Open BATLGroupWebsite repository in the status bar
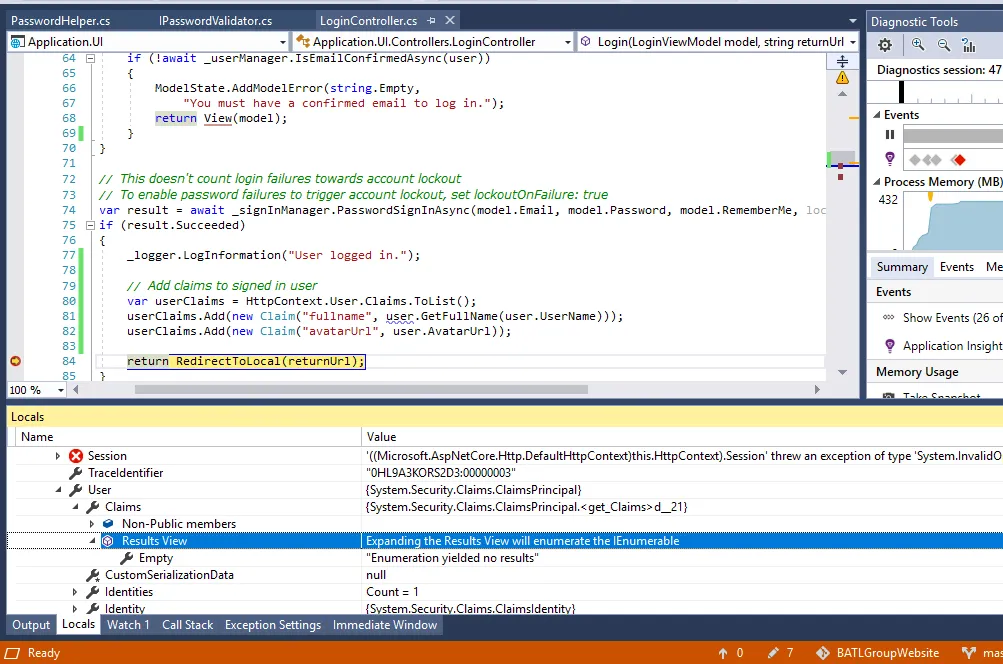The image size is (1003, 664). [x=878, y=652]
